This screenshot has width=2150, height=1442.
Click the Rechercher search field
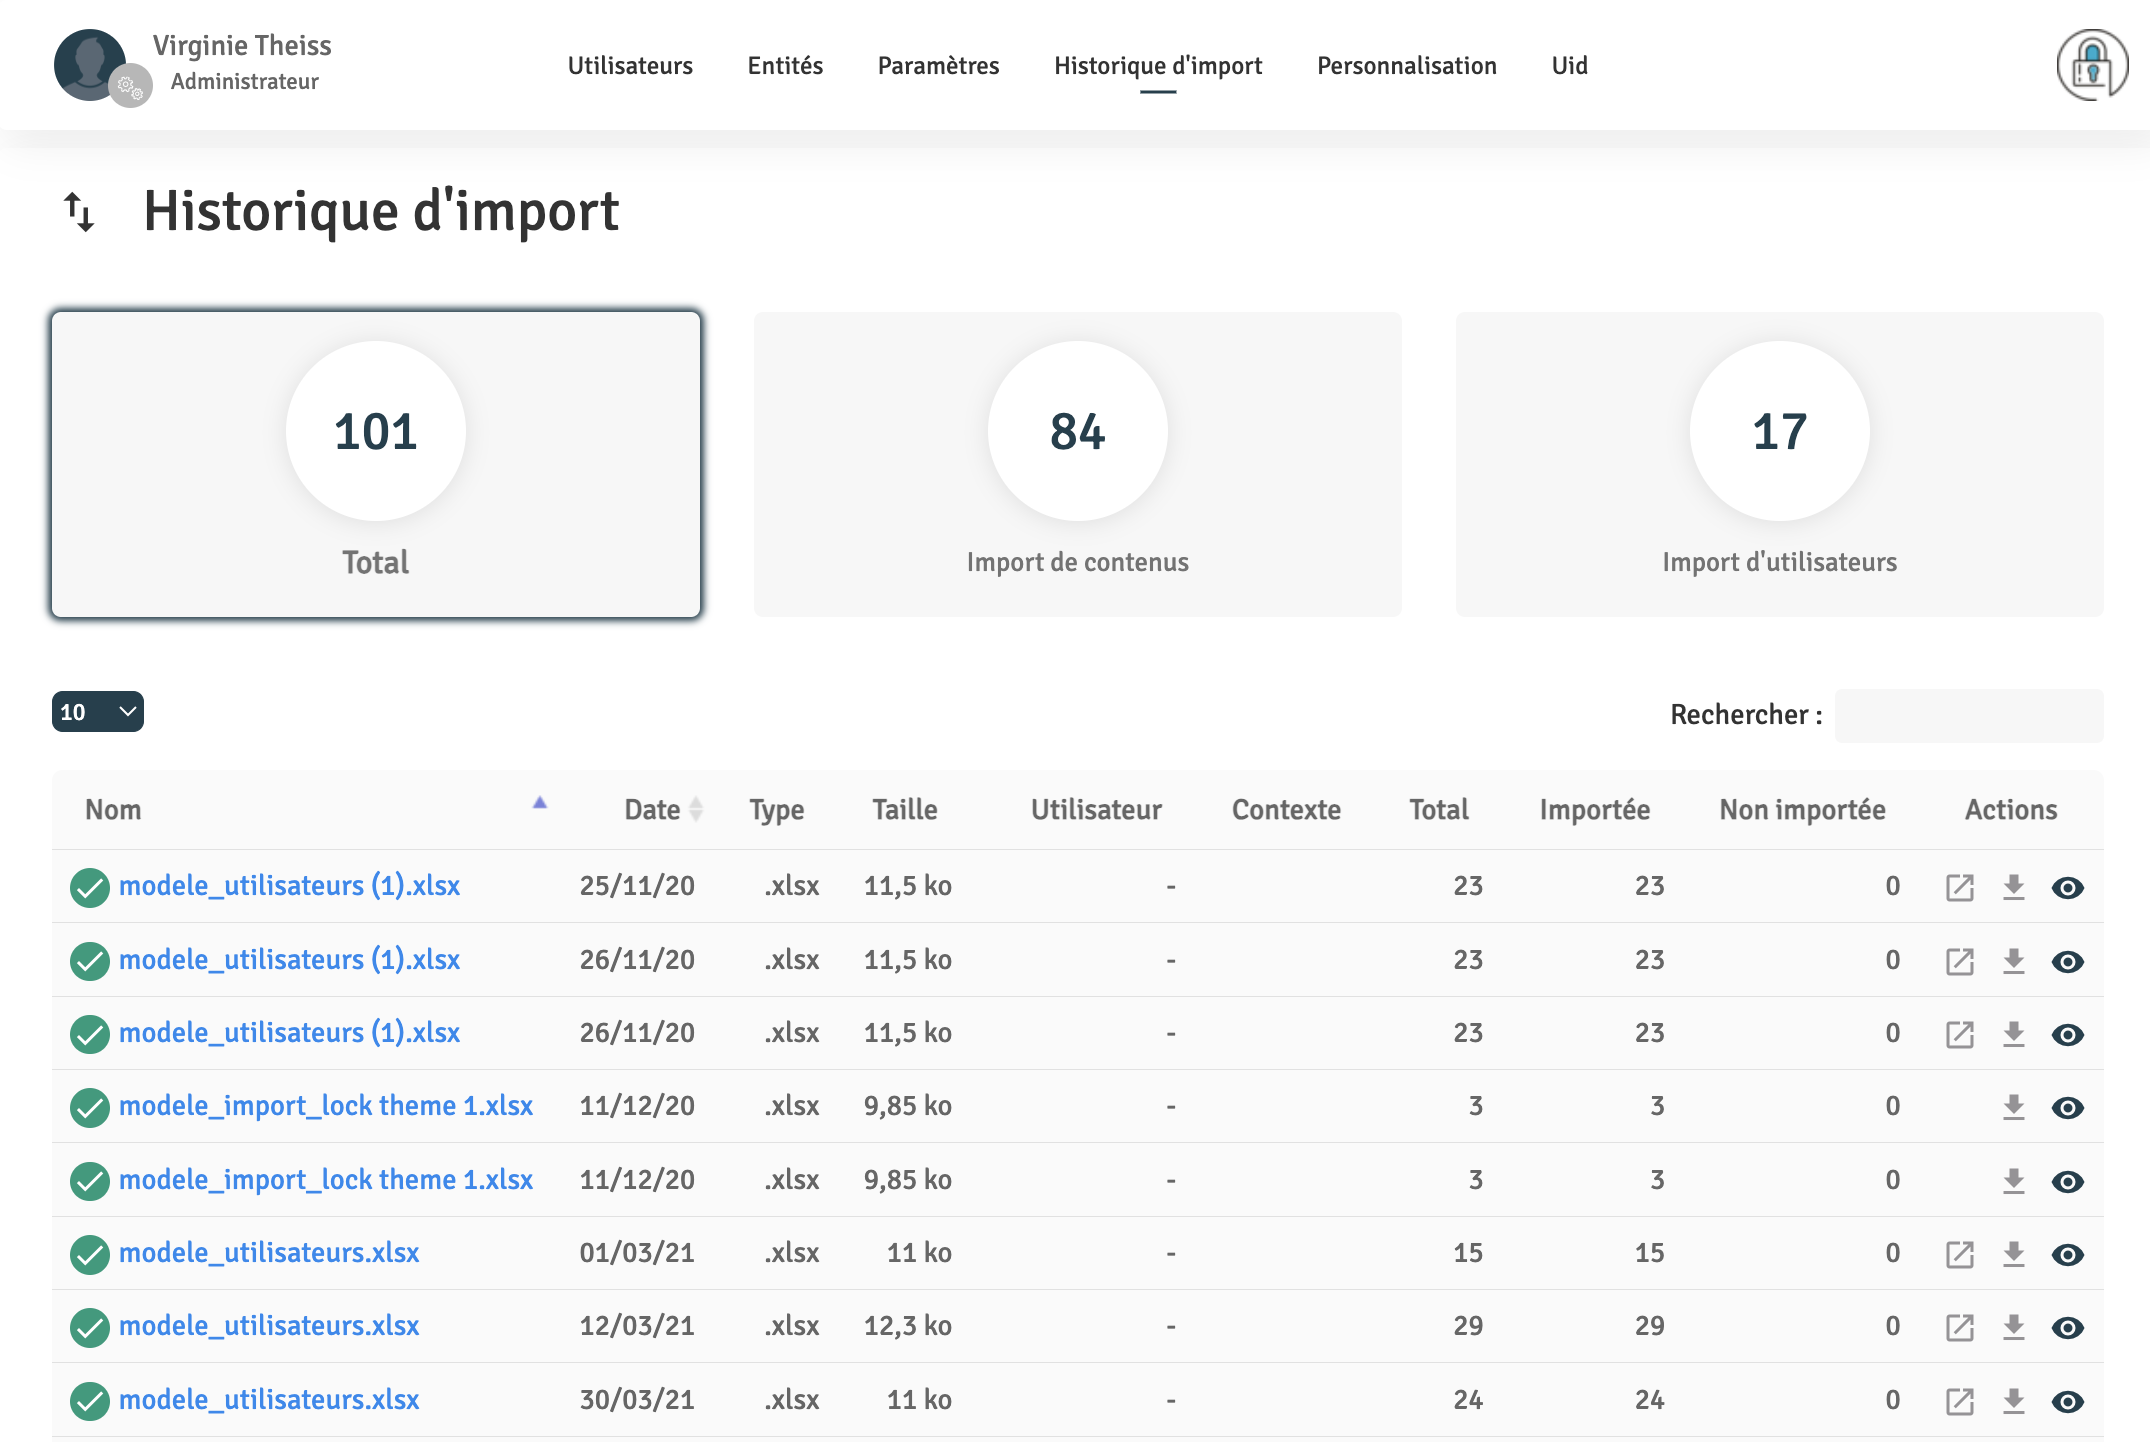tap(1968, 715)
